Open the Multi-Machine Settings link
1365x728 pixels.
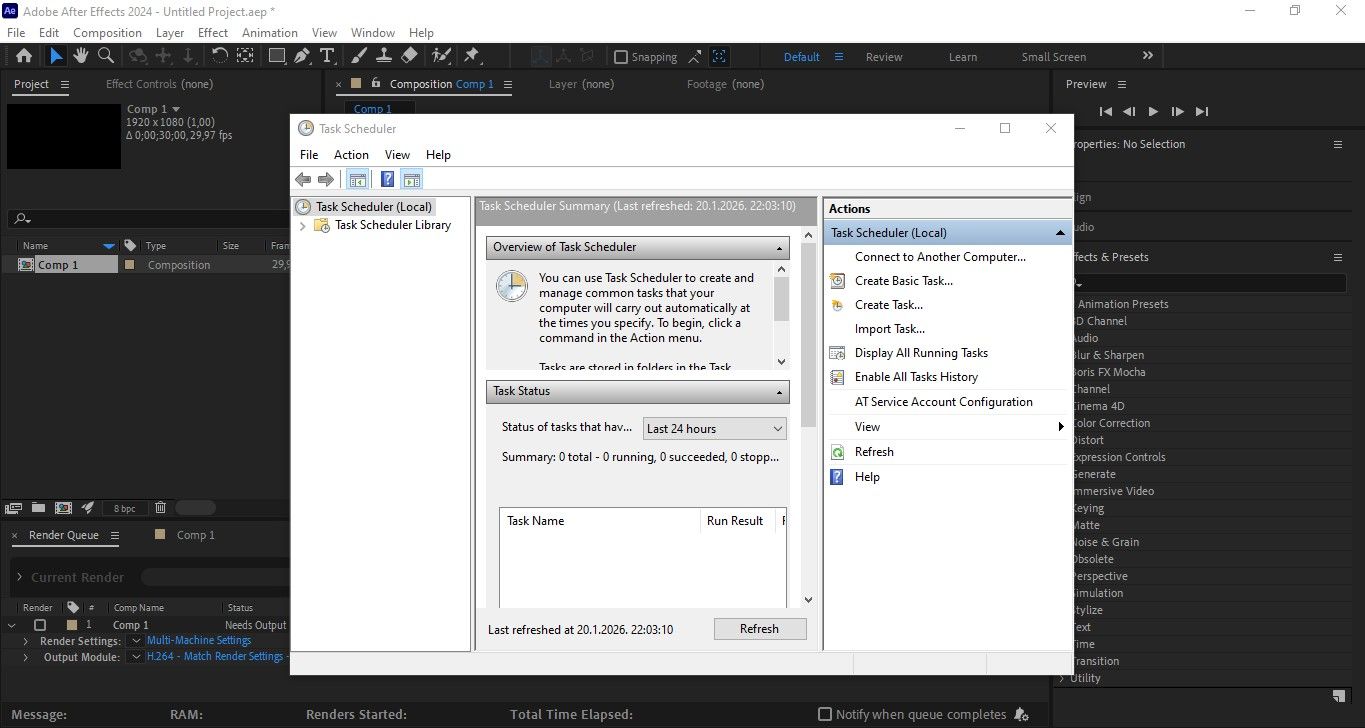coord(199,640)
